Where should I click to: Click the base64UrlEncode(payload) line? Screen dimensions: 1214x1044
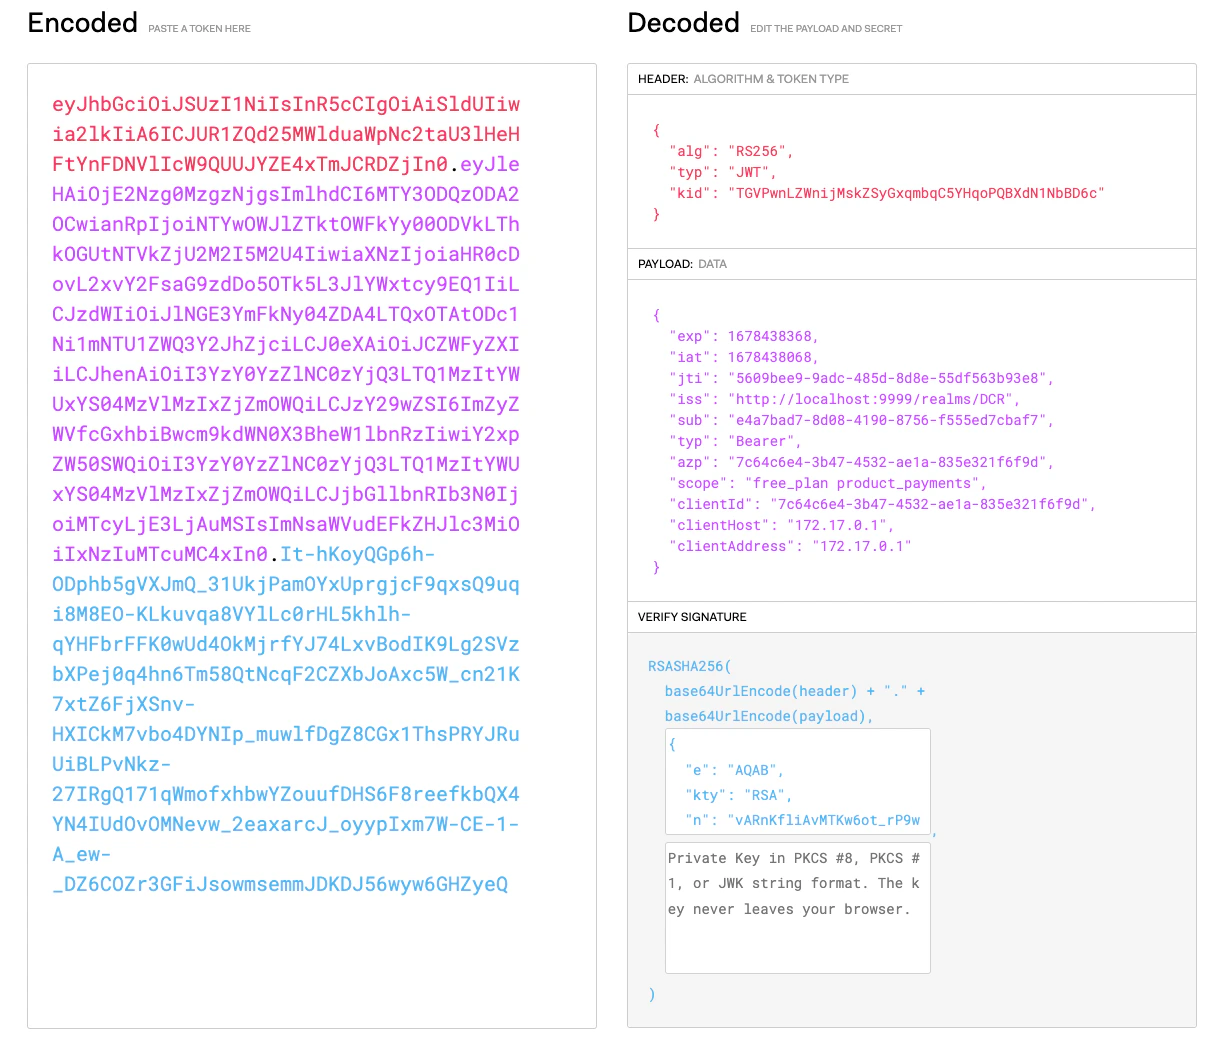click(769, 716)
